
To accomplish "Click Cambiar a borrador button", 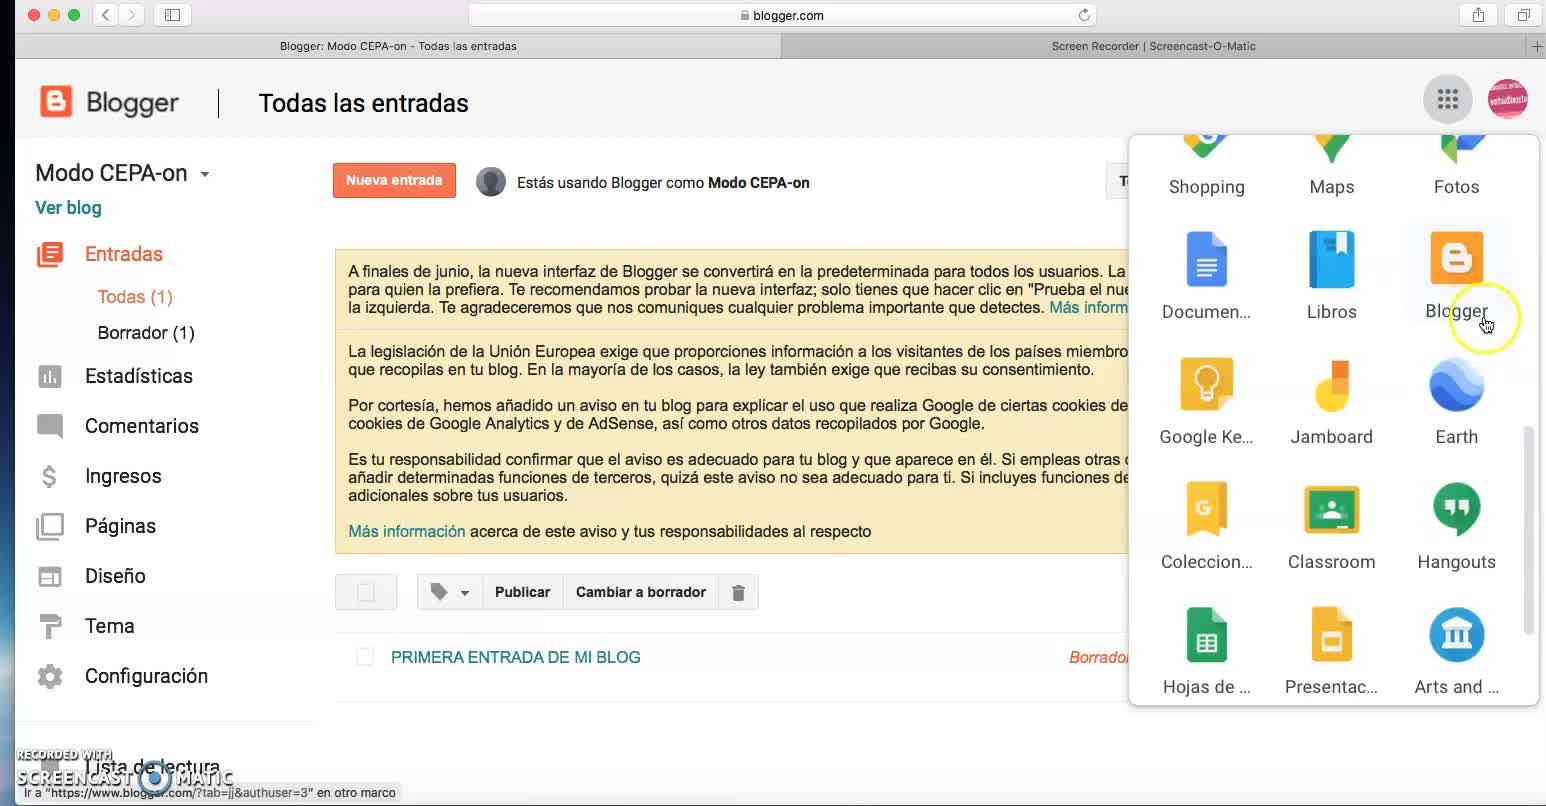I will tap(641, 592).
